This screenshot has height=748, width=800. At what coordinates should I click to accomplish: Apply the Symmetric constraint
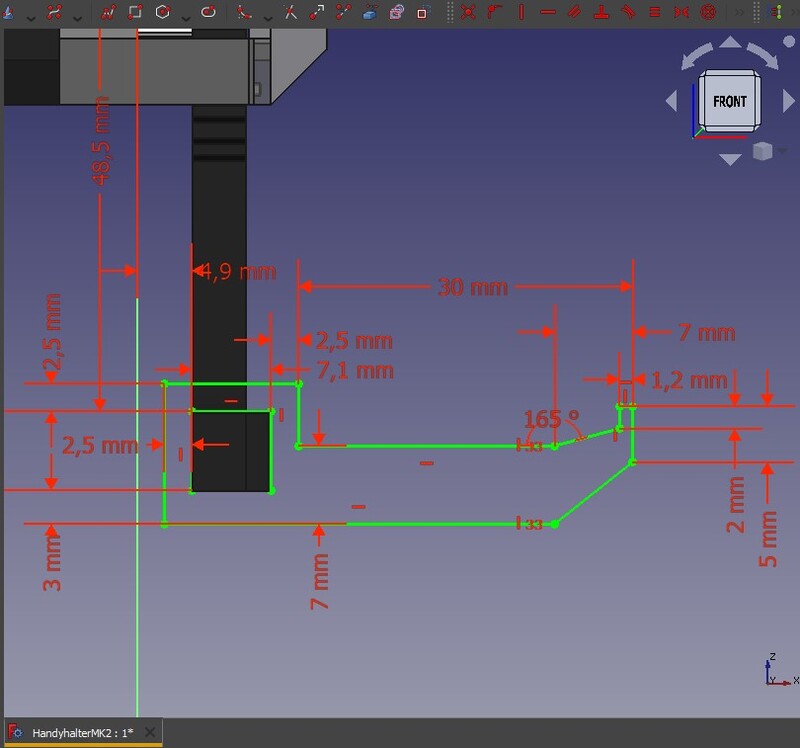[x=682, y=12]
